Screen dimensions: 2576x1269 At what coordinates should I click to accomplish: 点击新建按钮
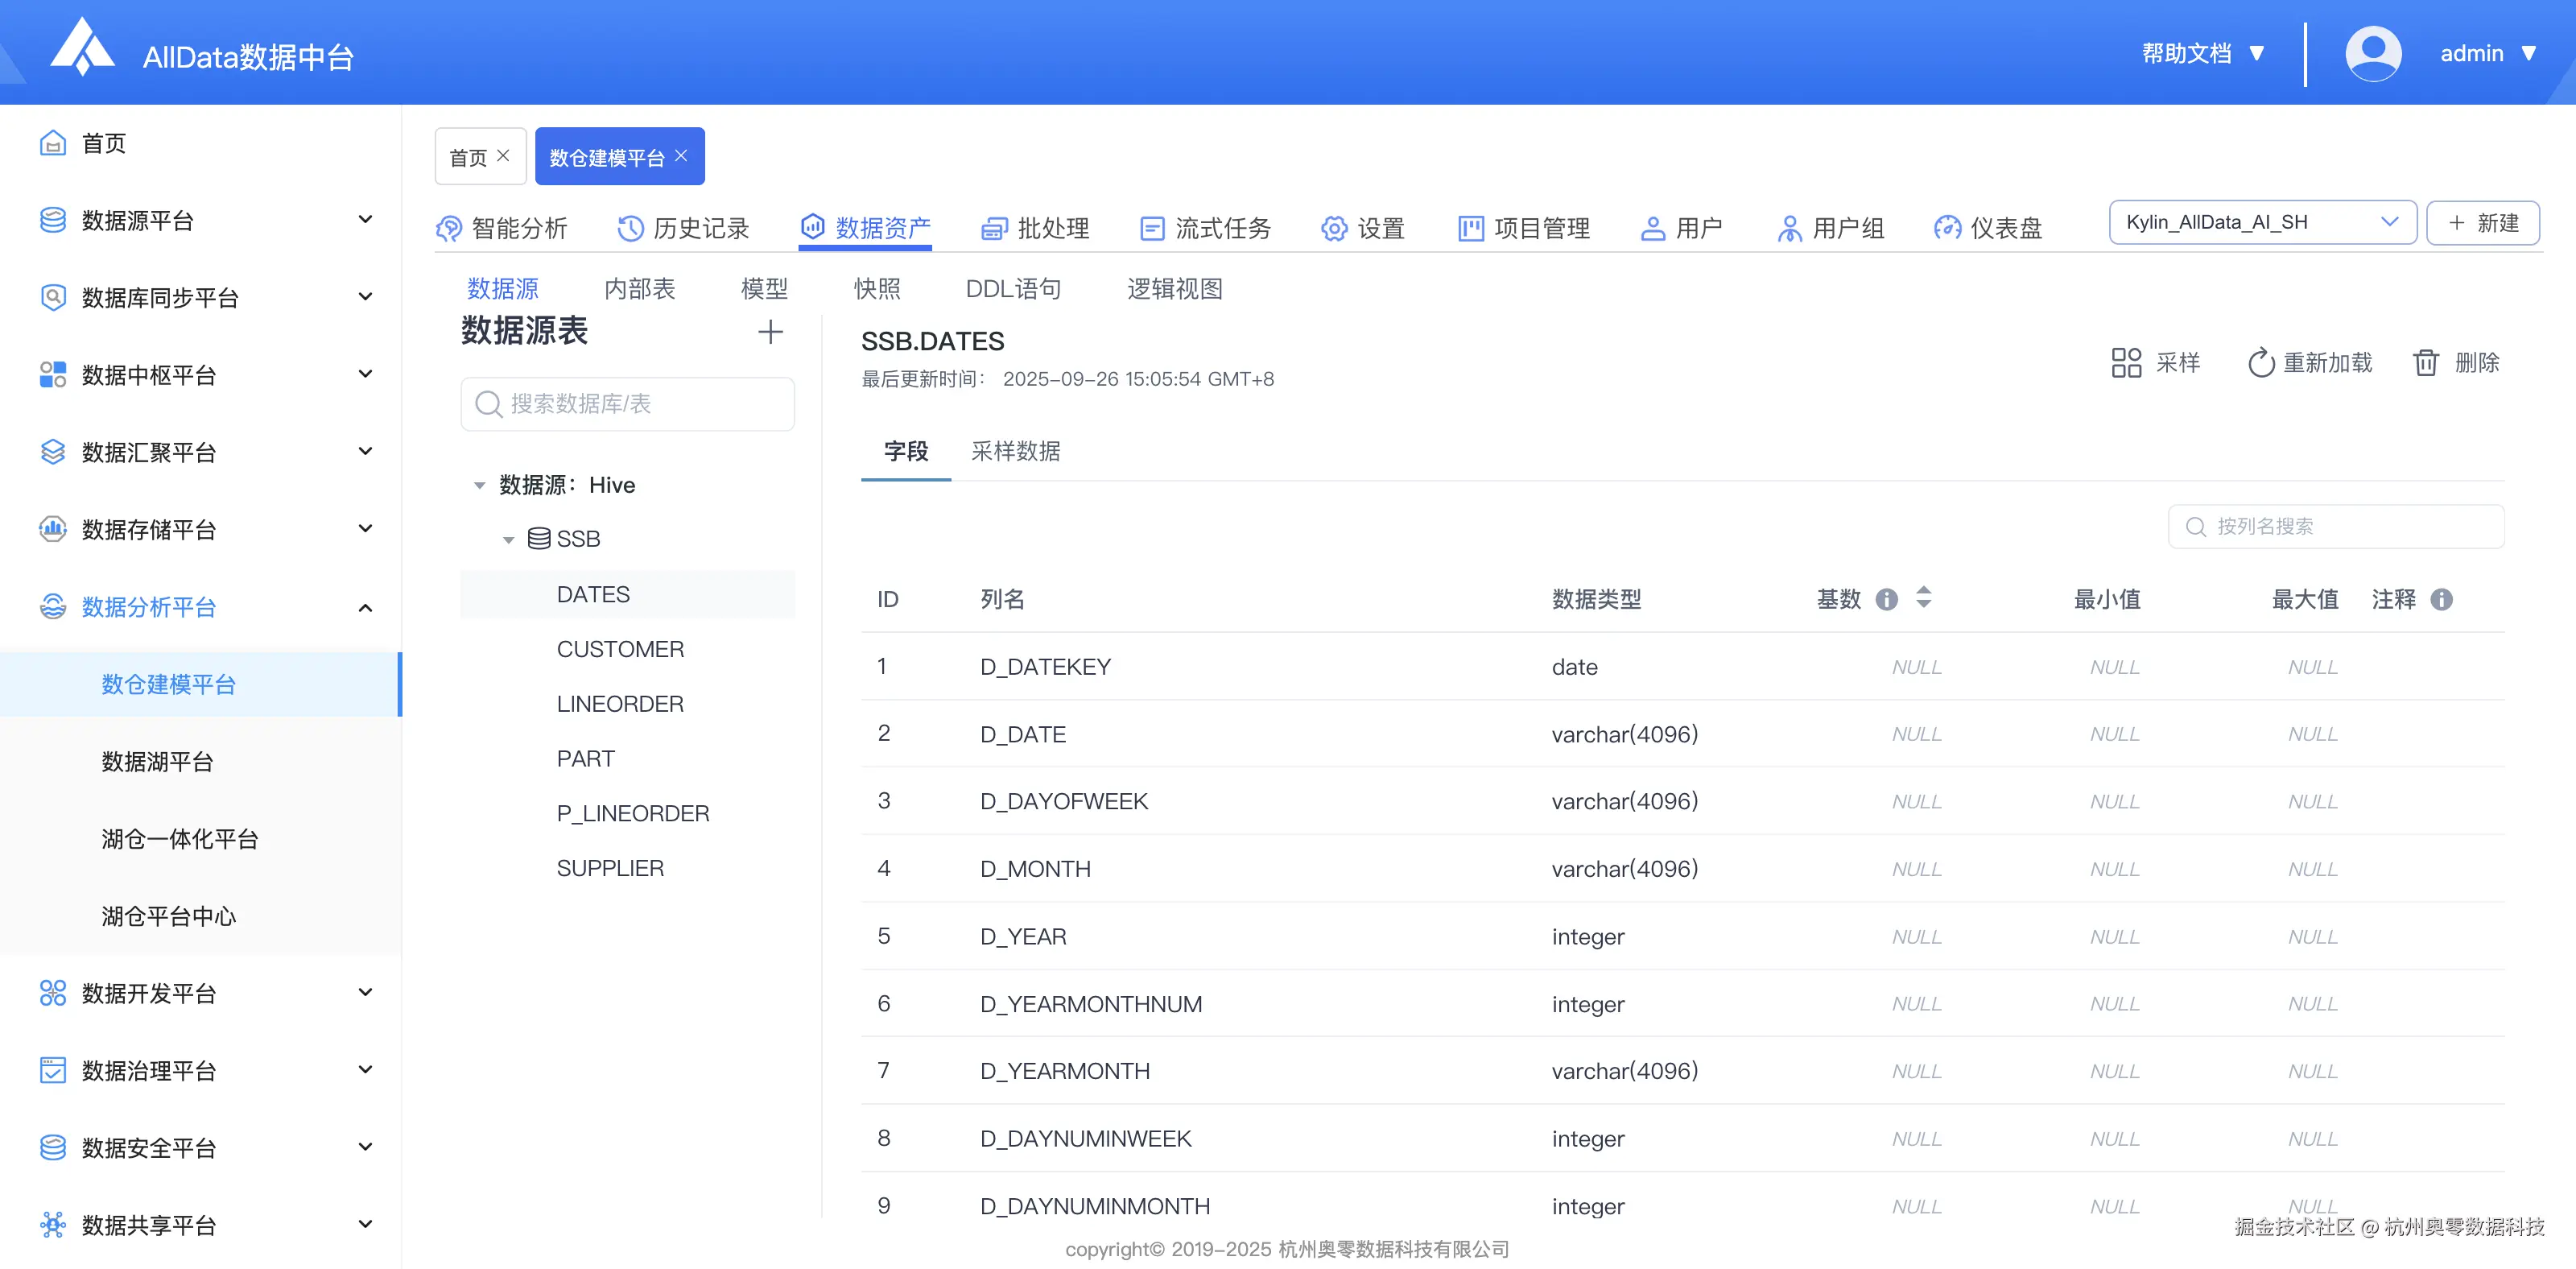coord(2483,222)
